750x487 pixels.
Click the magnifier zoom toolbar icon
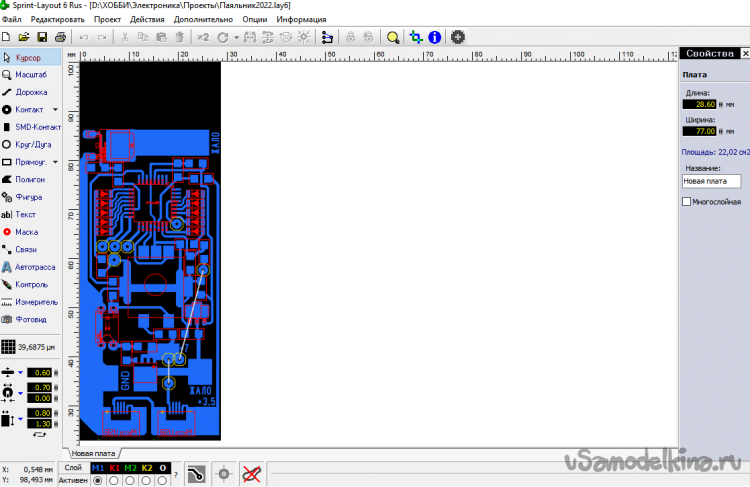(x=393, y=37)
